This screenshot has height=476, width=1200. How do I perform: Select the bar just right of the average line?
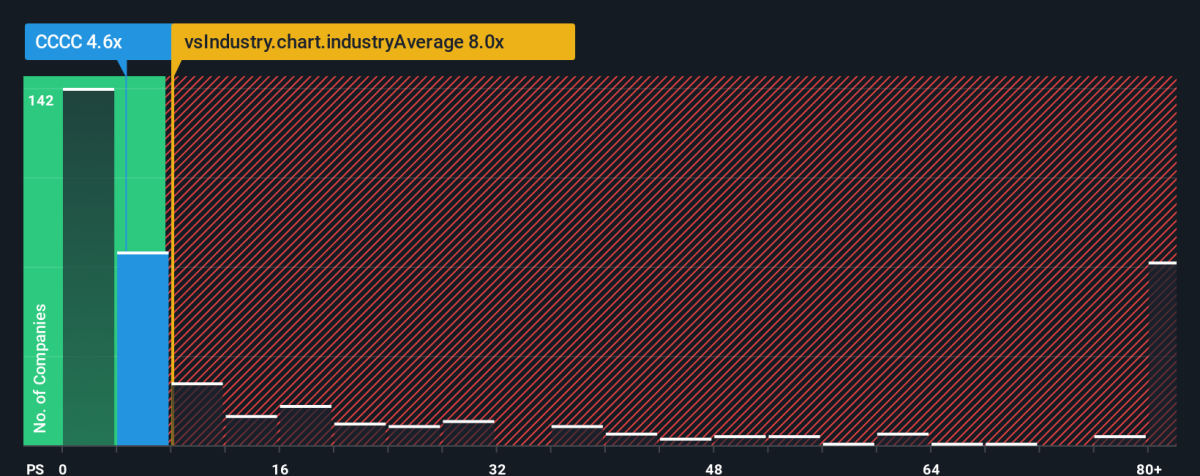[x=197, y=414]
